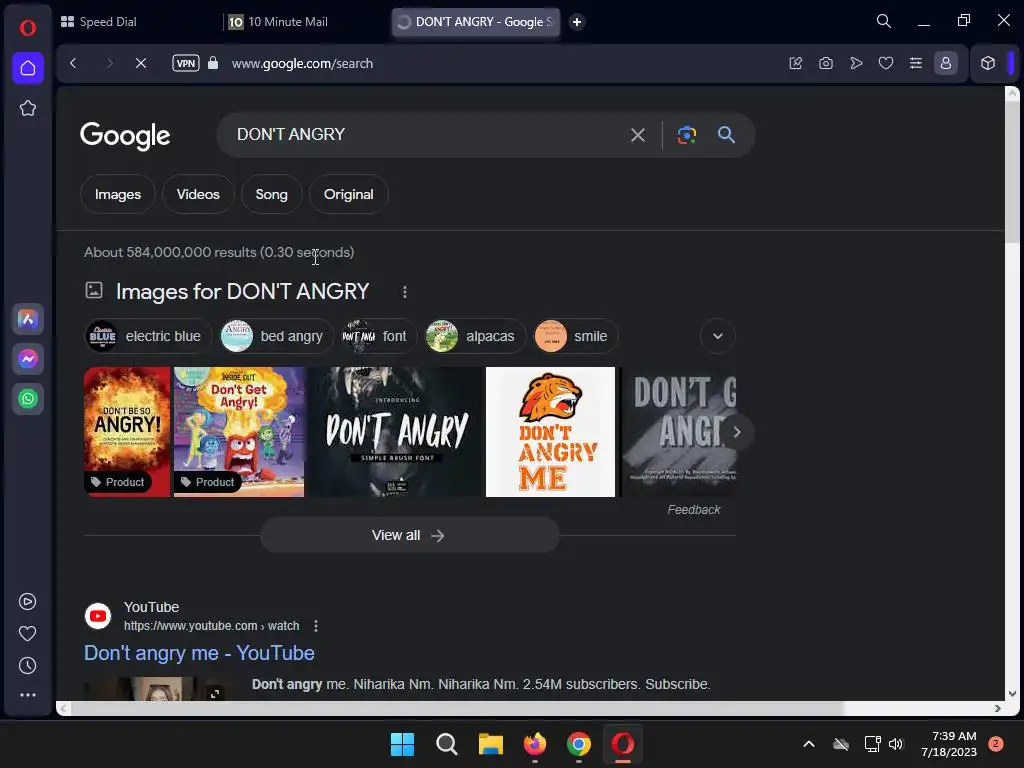1024x768 pixels.
Task: Go back to previous page
Action: pos(73,63)
